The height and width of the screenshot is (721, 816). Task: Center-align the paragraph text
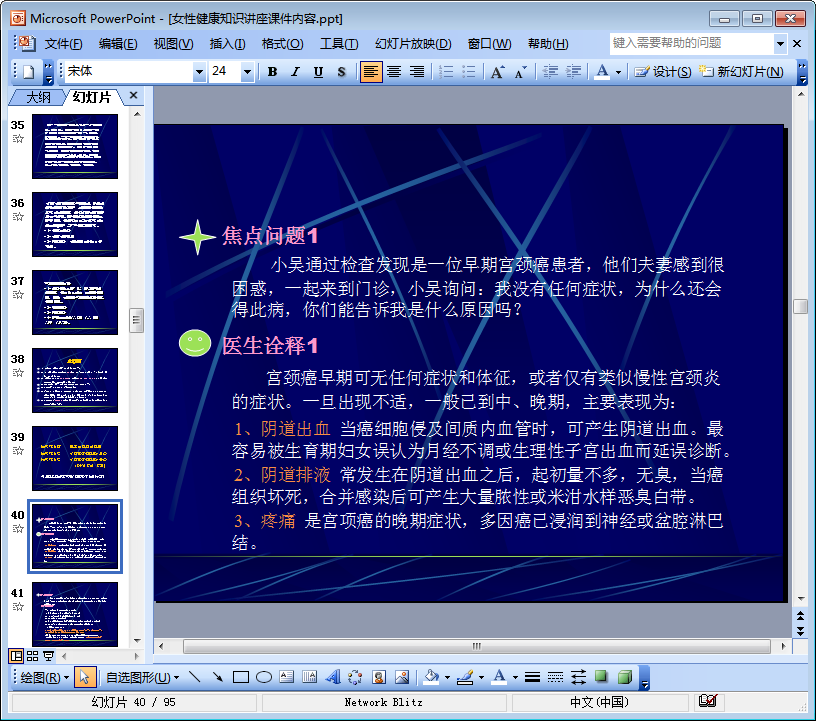point(394,72)
